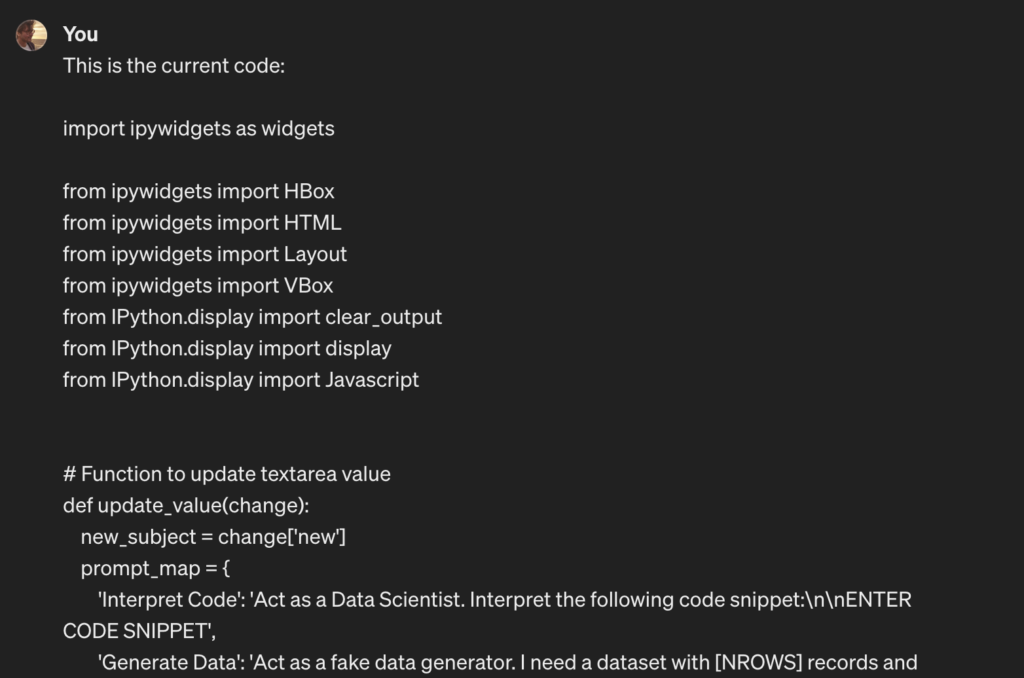The width and height of the screenshot is (1024, 678).
Task: Click the "# Function to update textarea value" comment
Action: click(226, 474)
